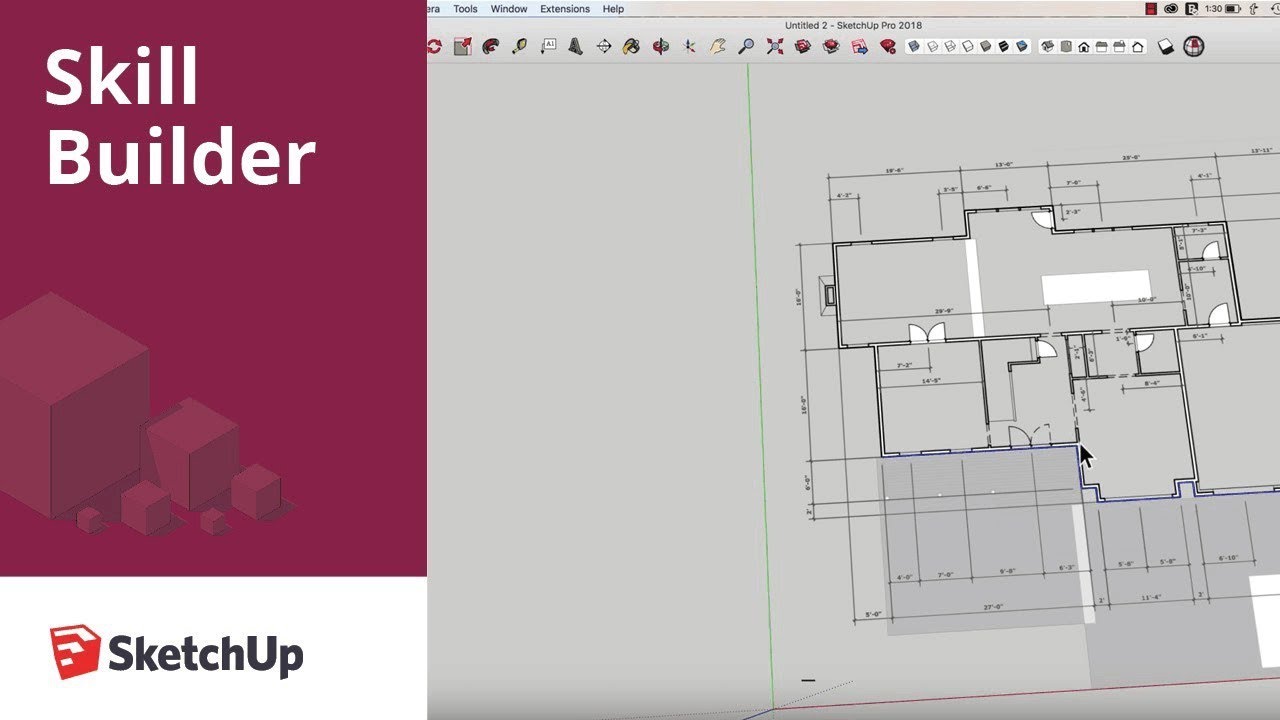The height and width of the screenshot is (720, 1280).
Task: Open the Window menu
Action: tap(508, 8)
